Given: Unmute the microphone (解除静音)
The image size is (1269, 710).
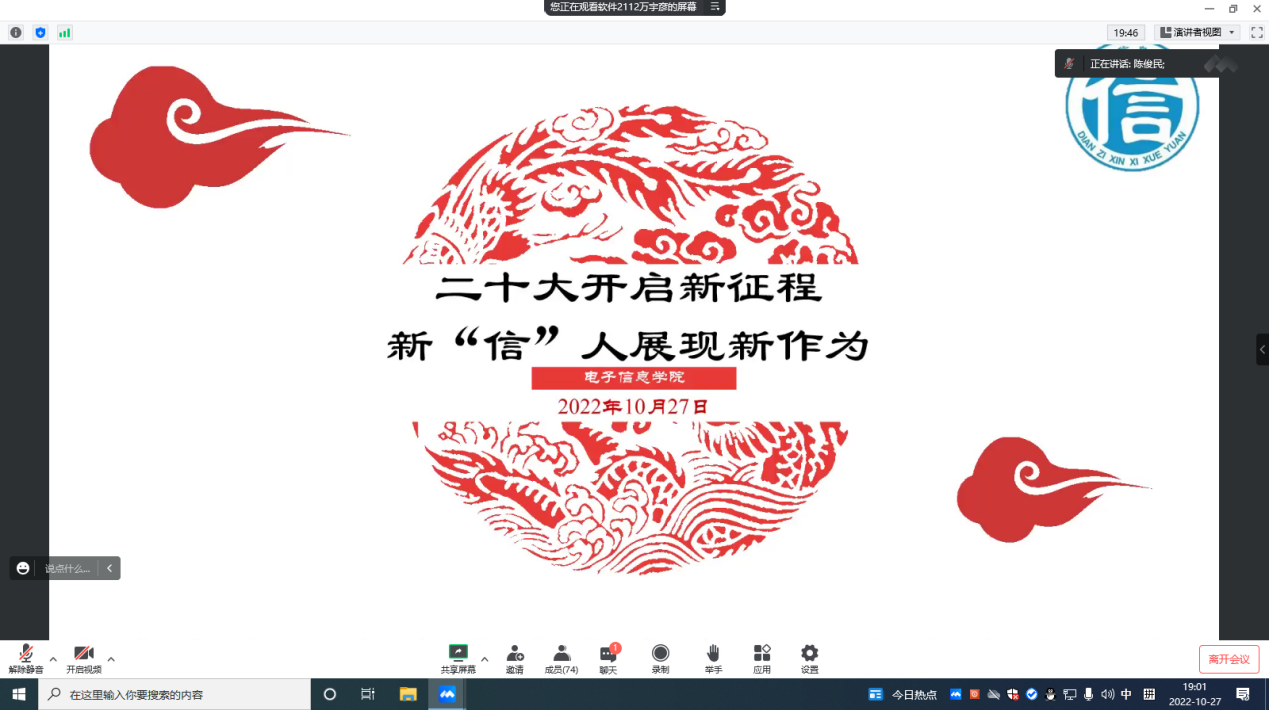Looking at the screenshot, I should coord(26,654).
